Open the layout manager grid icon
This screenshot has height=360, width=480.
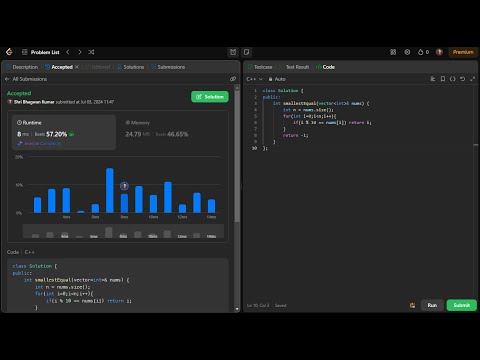point(393,52)
